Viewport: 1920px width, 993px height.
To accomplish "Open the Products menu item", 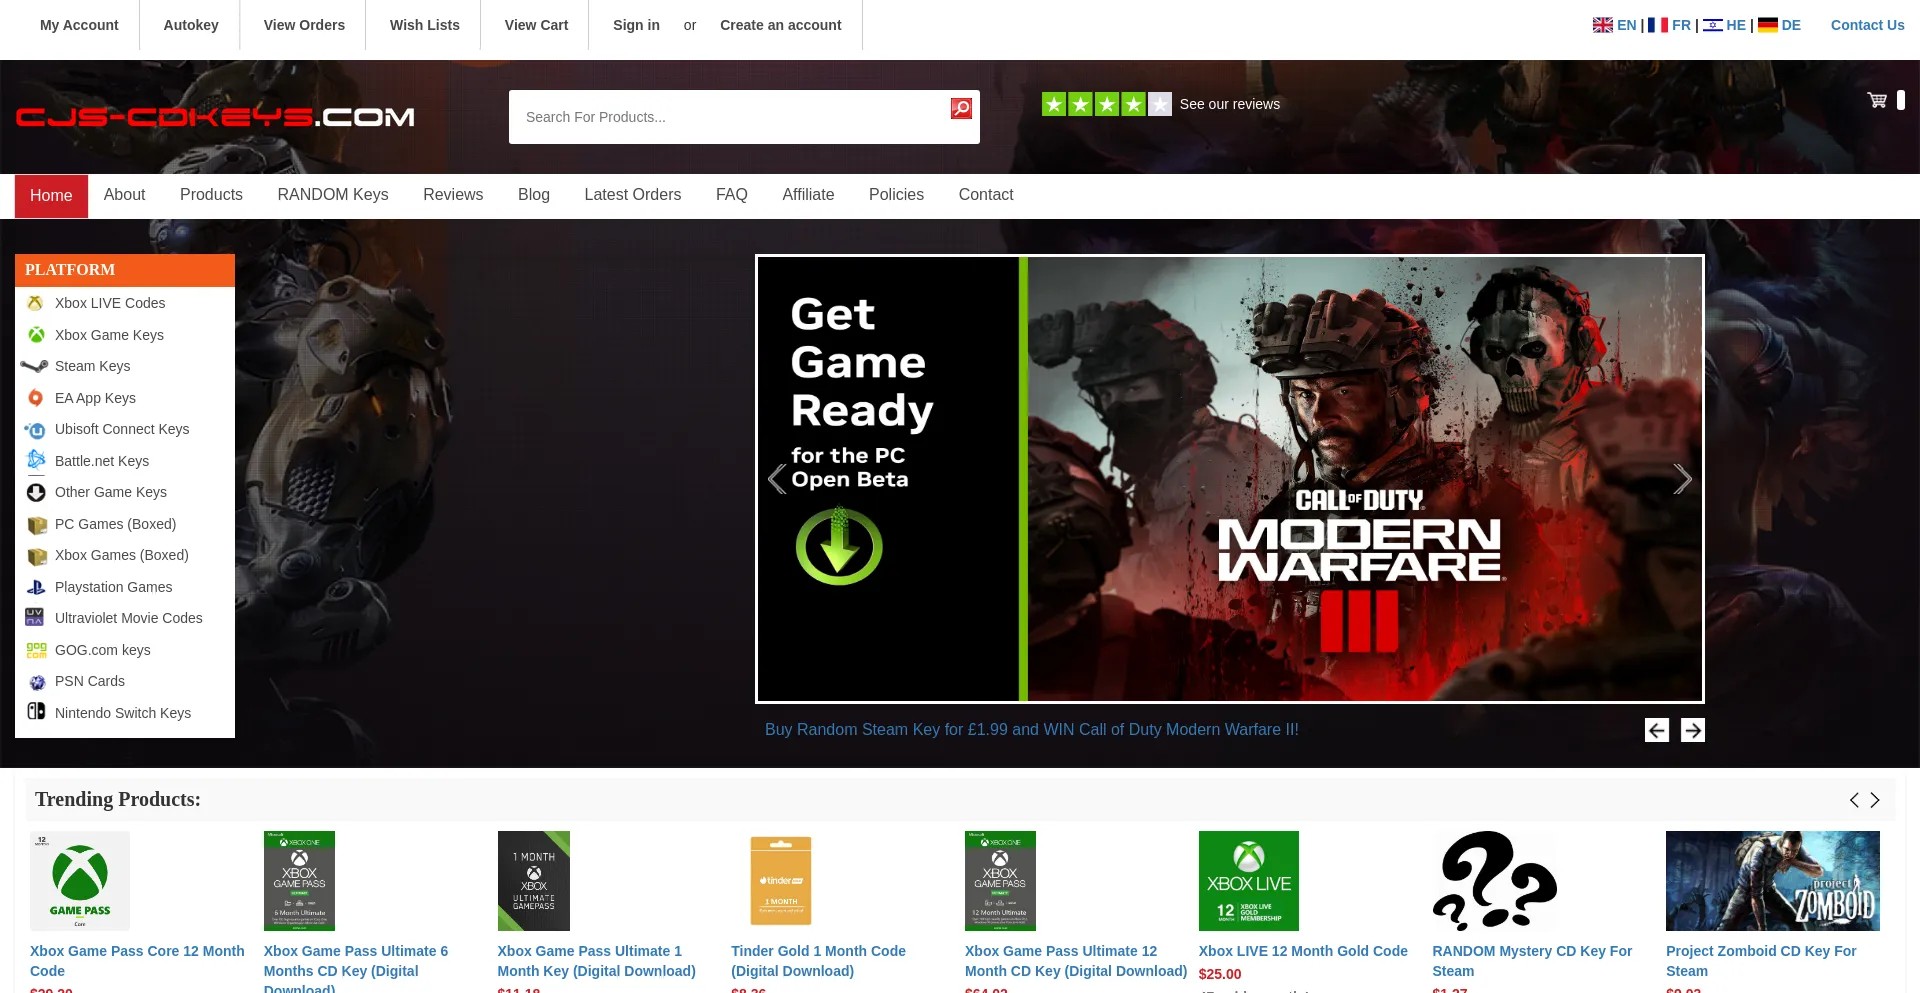I will [211, 195].
